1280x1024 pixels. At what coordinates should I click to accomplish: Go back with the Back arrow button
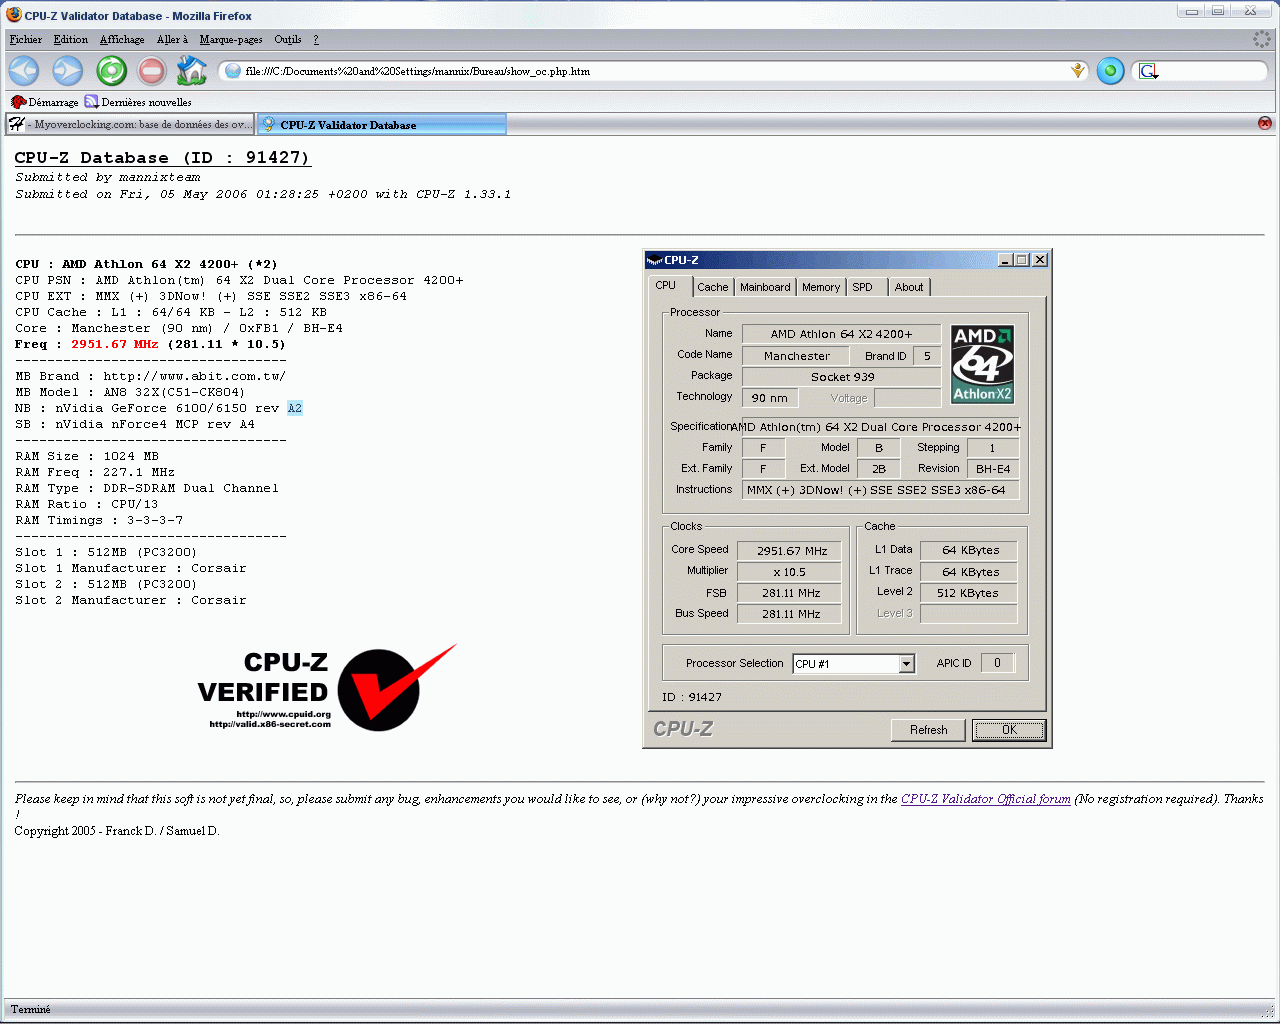[x=24, y=71]
